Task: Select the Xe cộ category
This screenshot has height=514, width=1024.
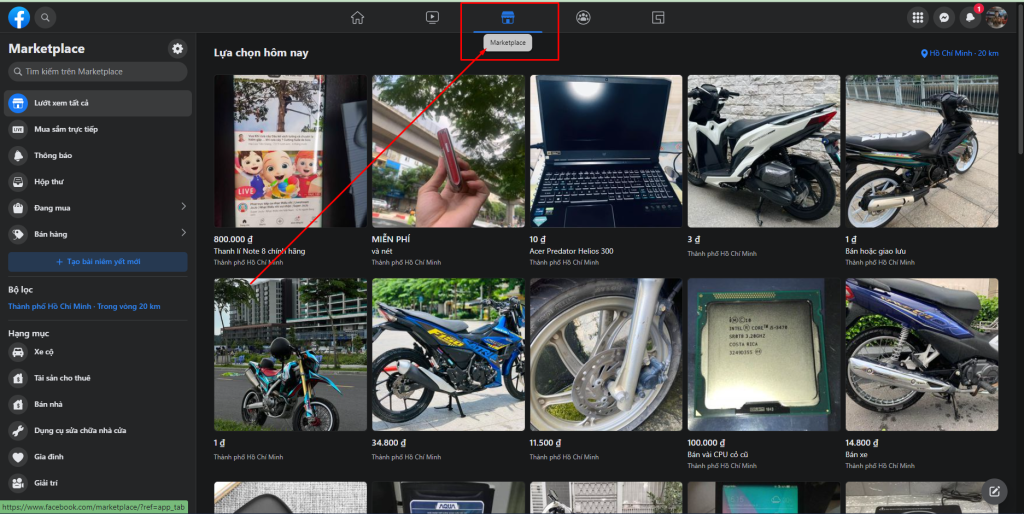Action: pyautogui.click(x=43, y=352)
